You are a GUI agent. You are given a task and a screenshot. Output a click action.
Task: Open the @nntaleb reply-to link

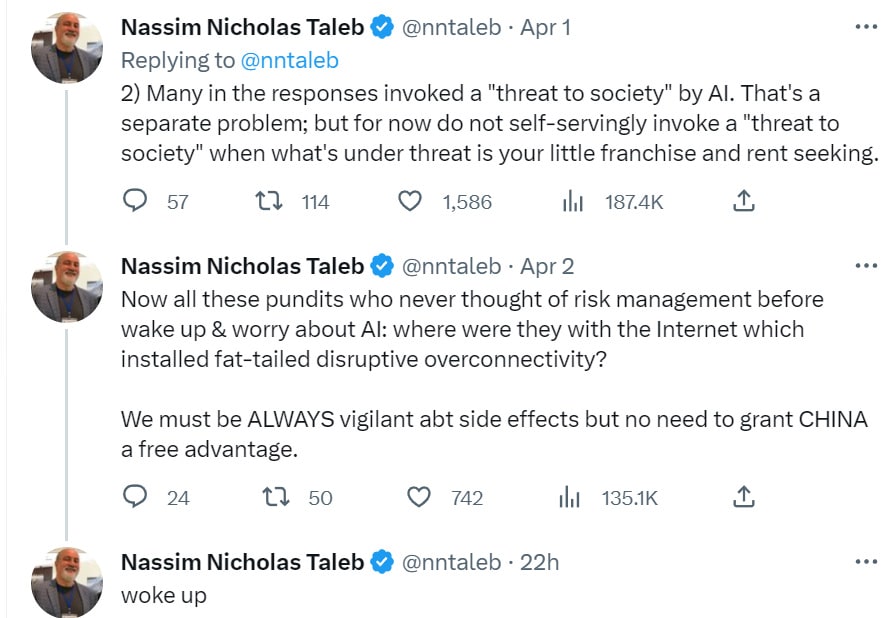click(290, 60)
